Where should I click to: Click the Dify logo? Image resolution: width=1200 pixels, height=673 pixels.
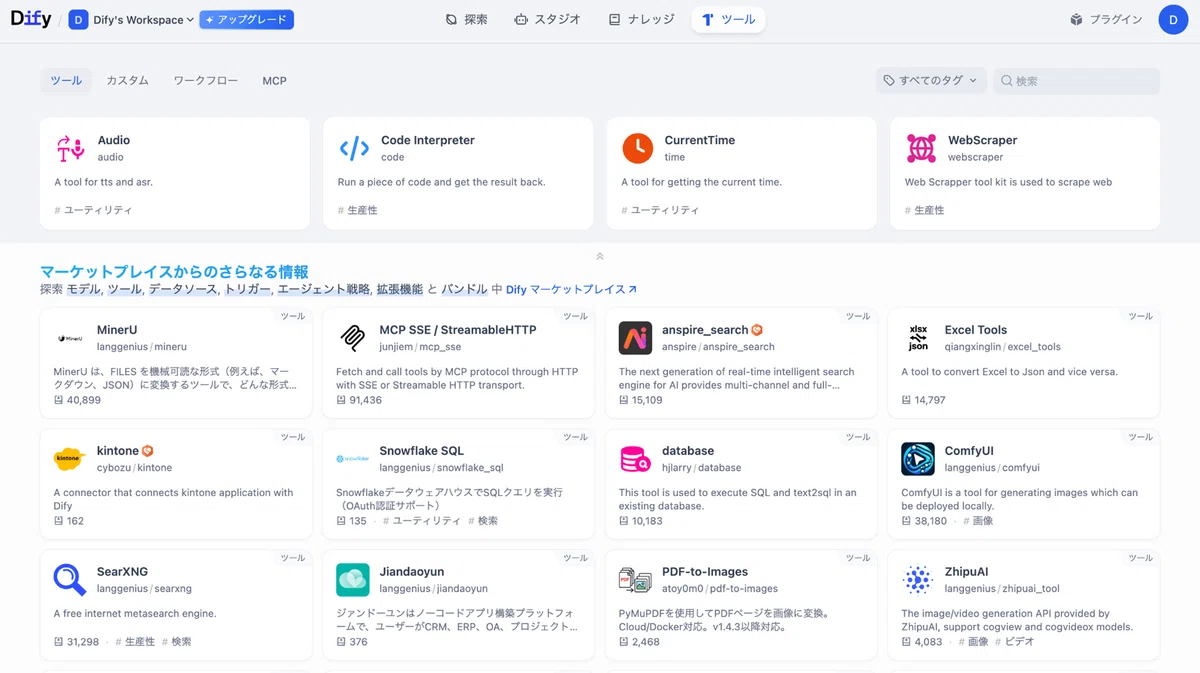[31, 19]
